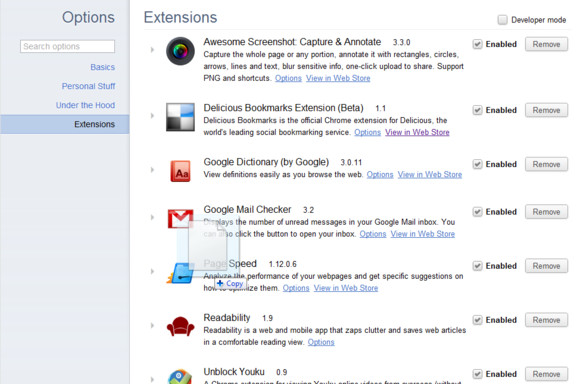
Task: View Page Speed in Web Store
Action: click(346, 288)
